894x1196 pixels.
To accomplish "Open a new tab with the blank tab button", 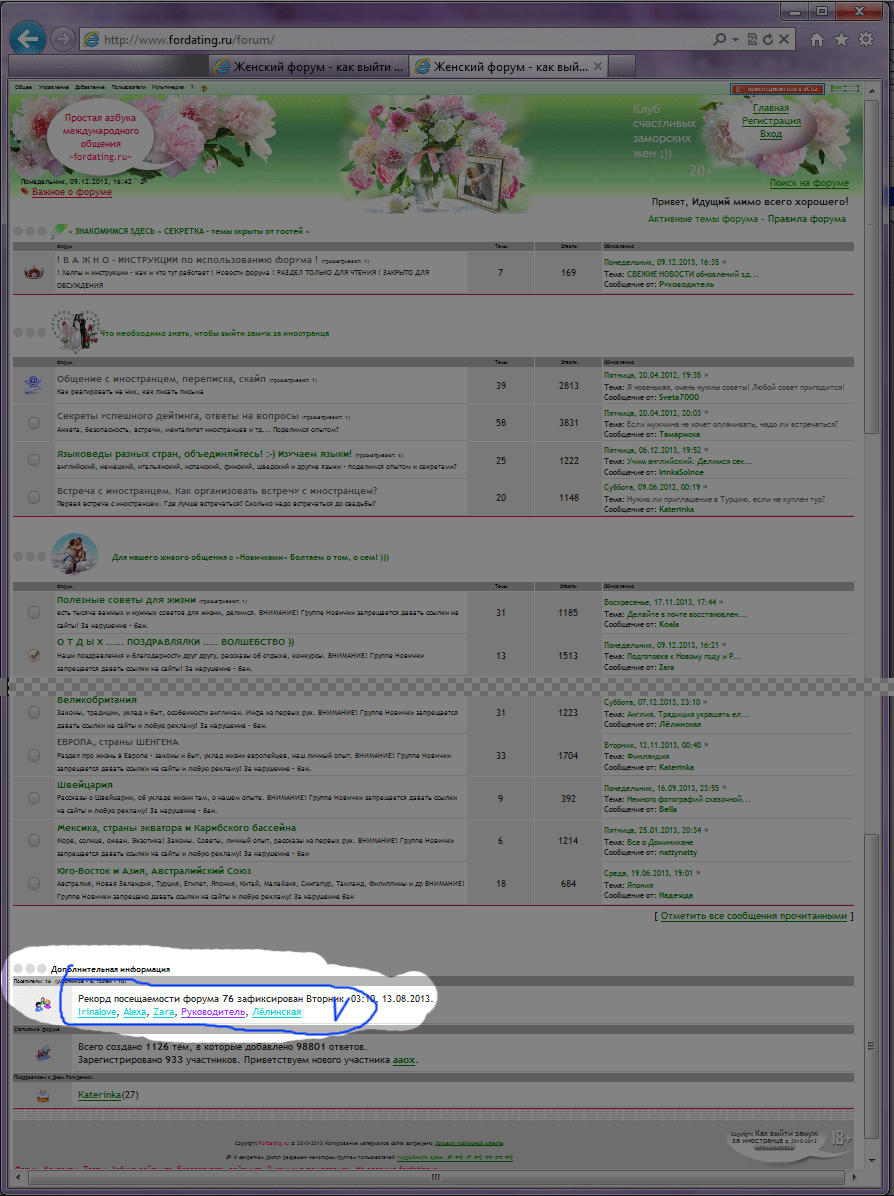I will click(x=622, y=66).
